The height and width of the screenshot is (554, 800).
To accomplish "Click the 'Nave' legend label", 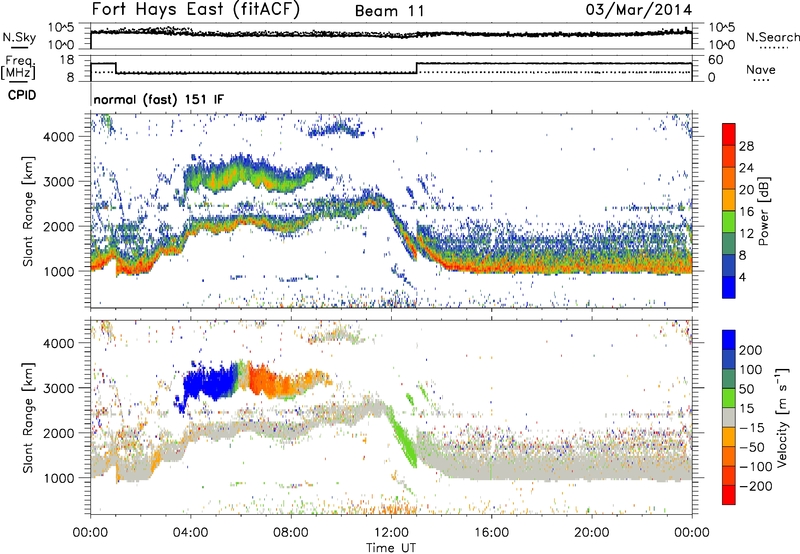I will (760, 69).
